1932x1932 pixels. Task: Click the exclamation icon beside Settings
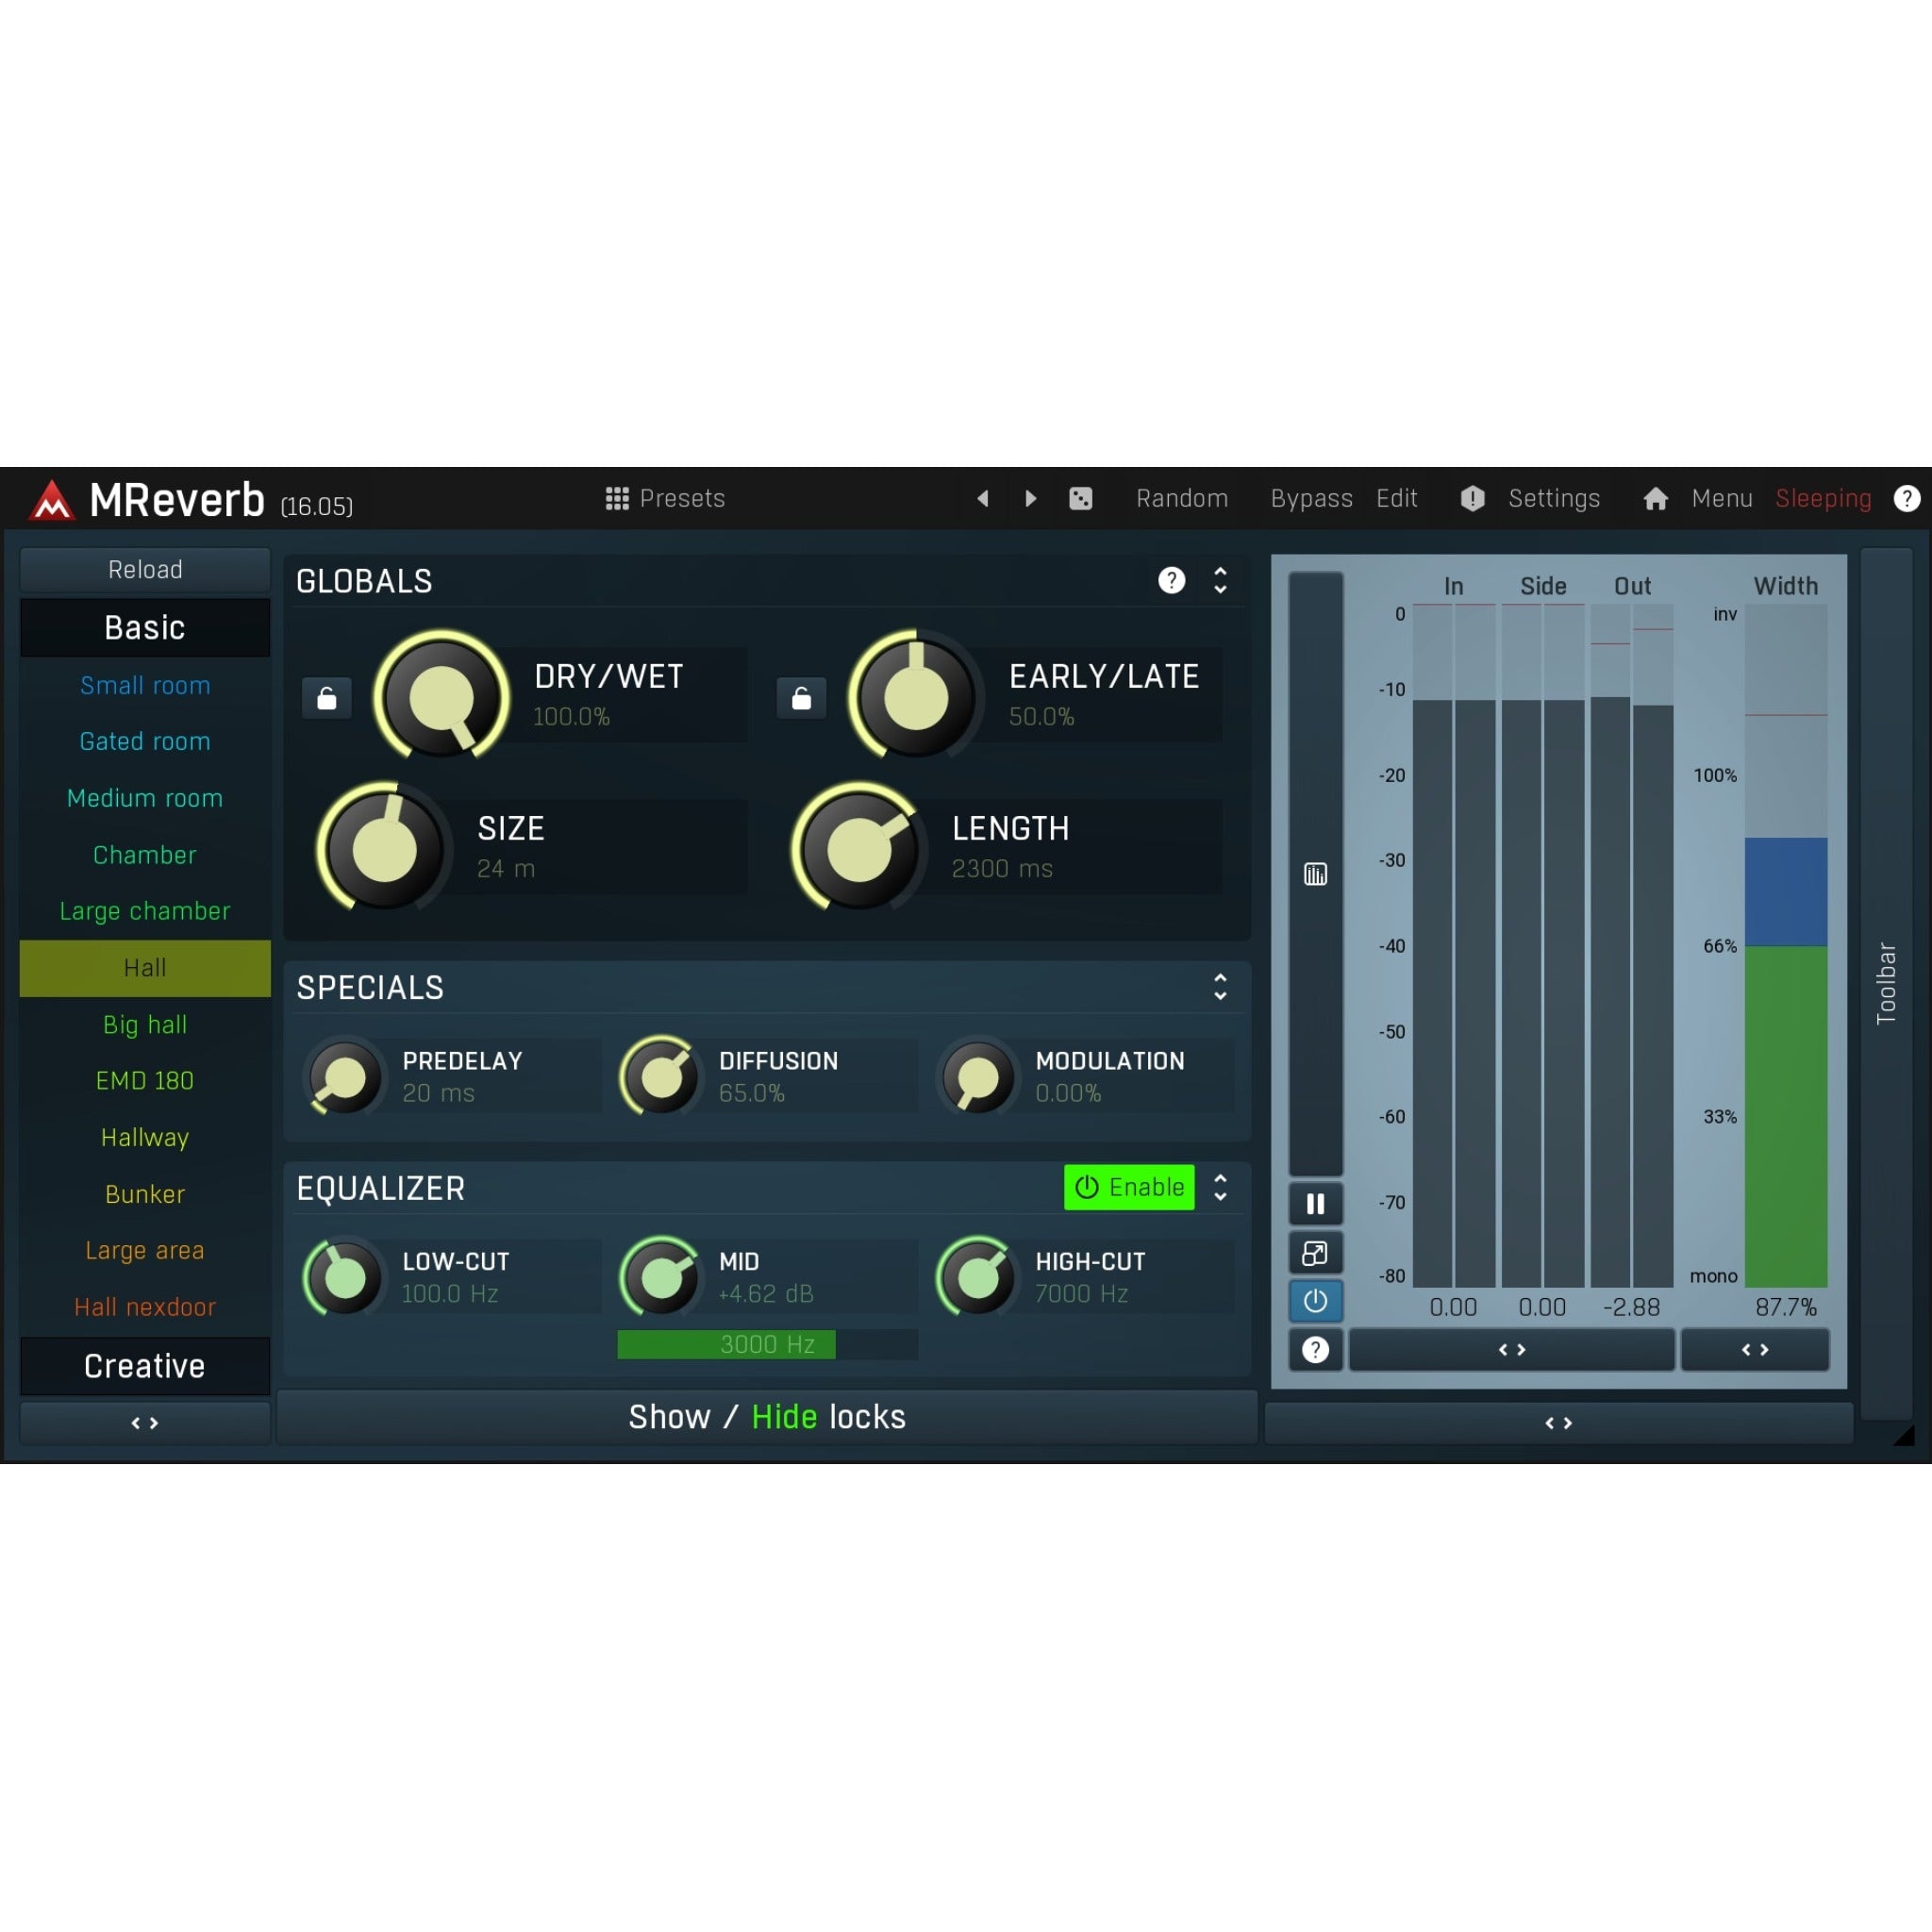pyautogui.click(x=1471, y=498)
